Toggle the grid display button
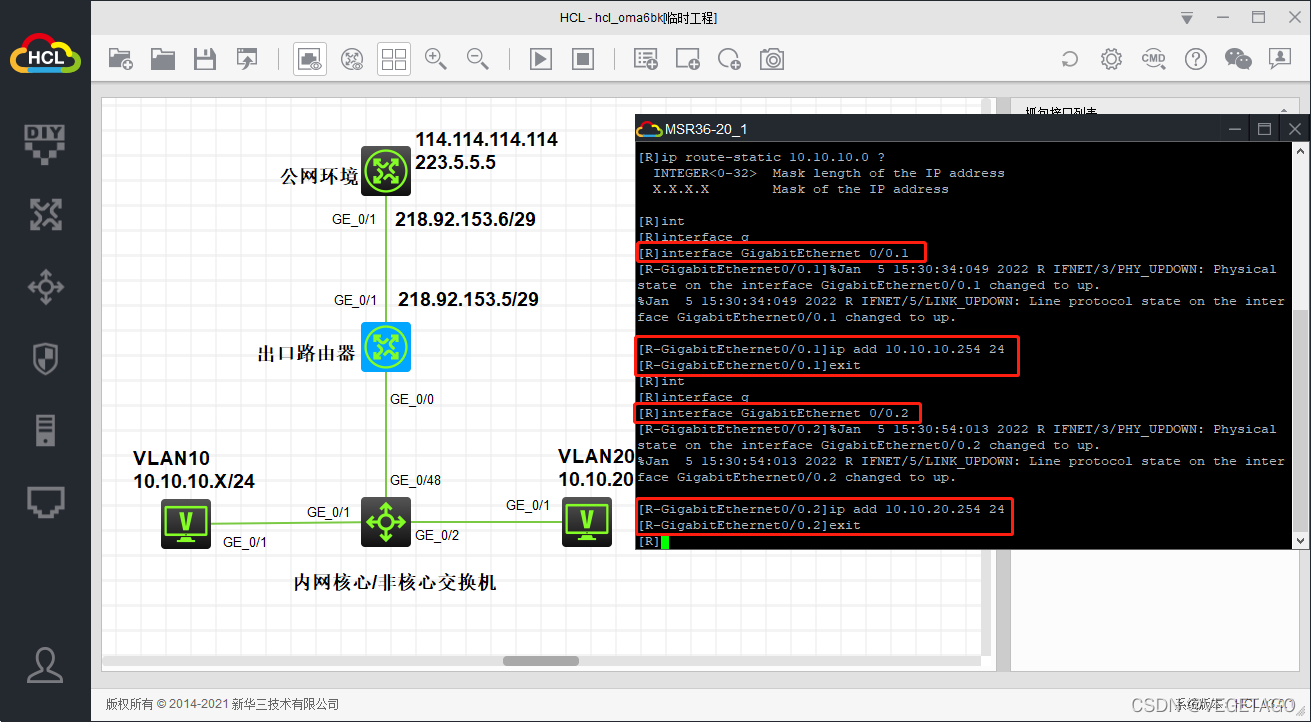 (394, 60)
